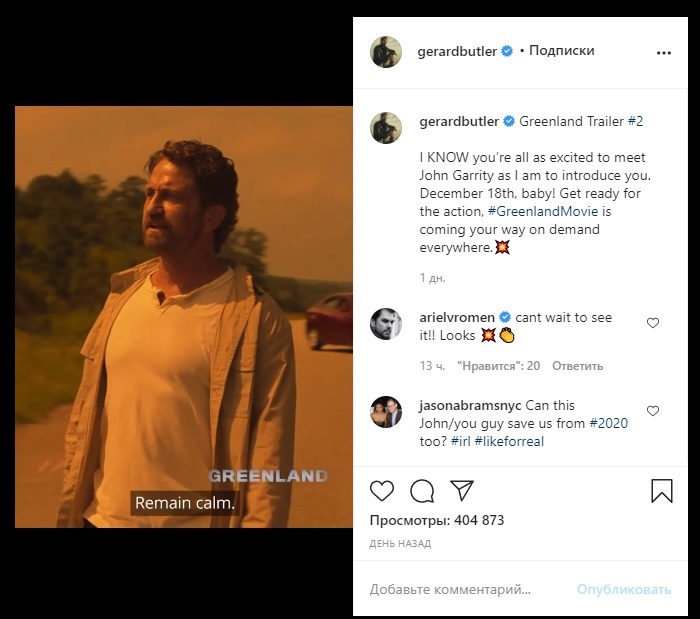The width and height of the screenshot is (700, 619).
Task: Open gerardbutler avatar in post header
Action: coord(386,52)
